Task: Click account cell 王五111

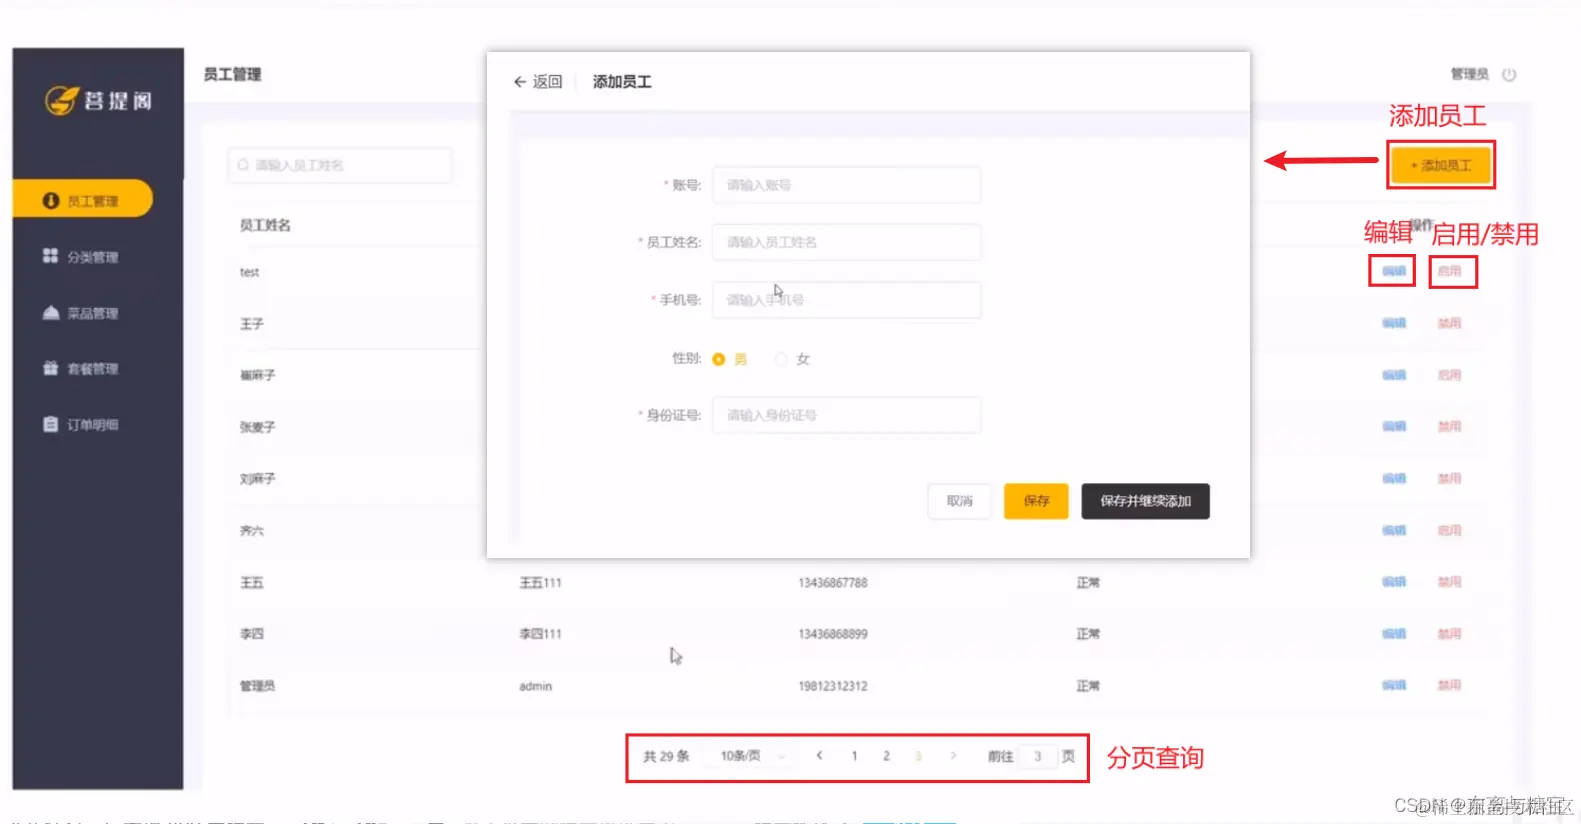Action: (540, 583)
